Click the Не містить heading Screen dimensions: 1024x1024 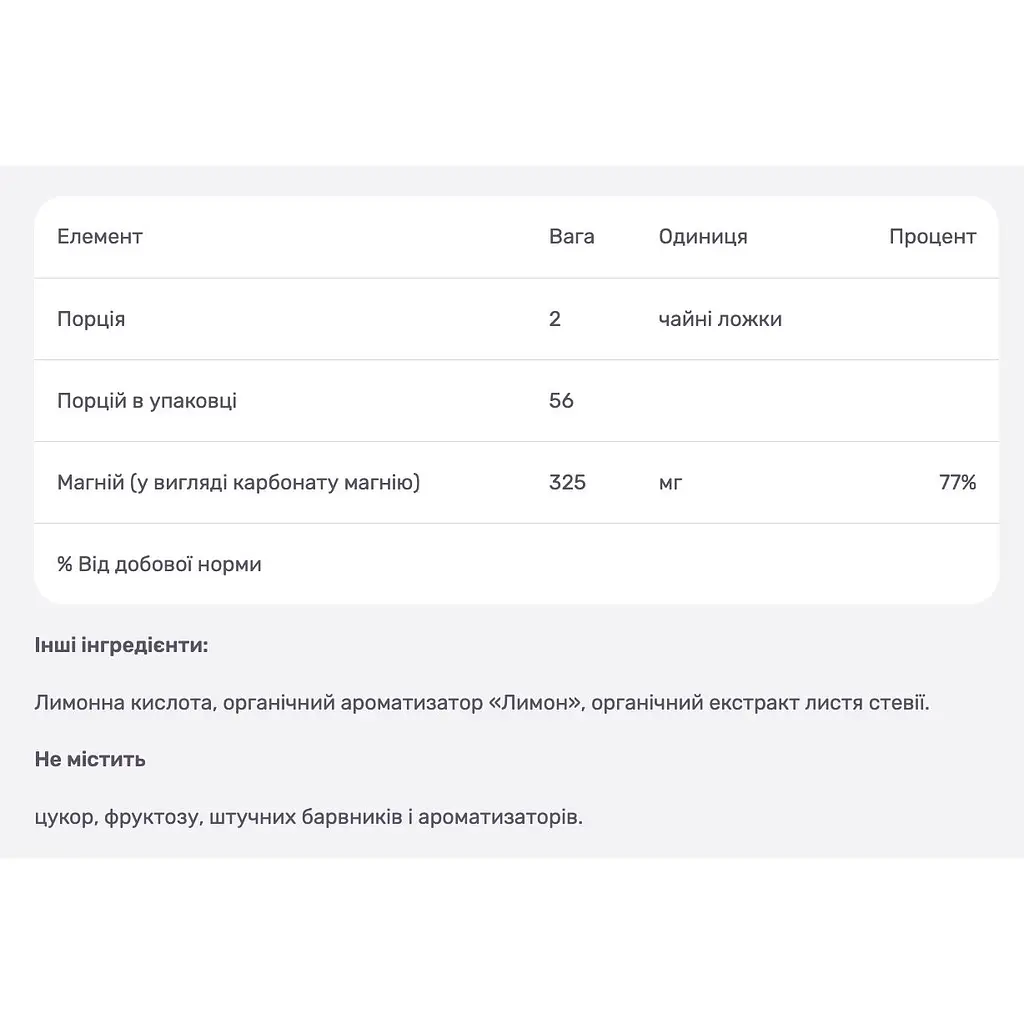89,760
